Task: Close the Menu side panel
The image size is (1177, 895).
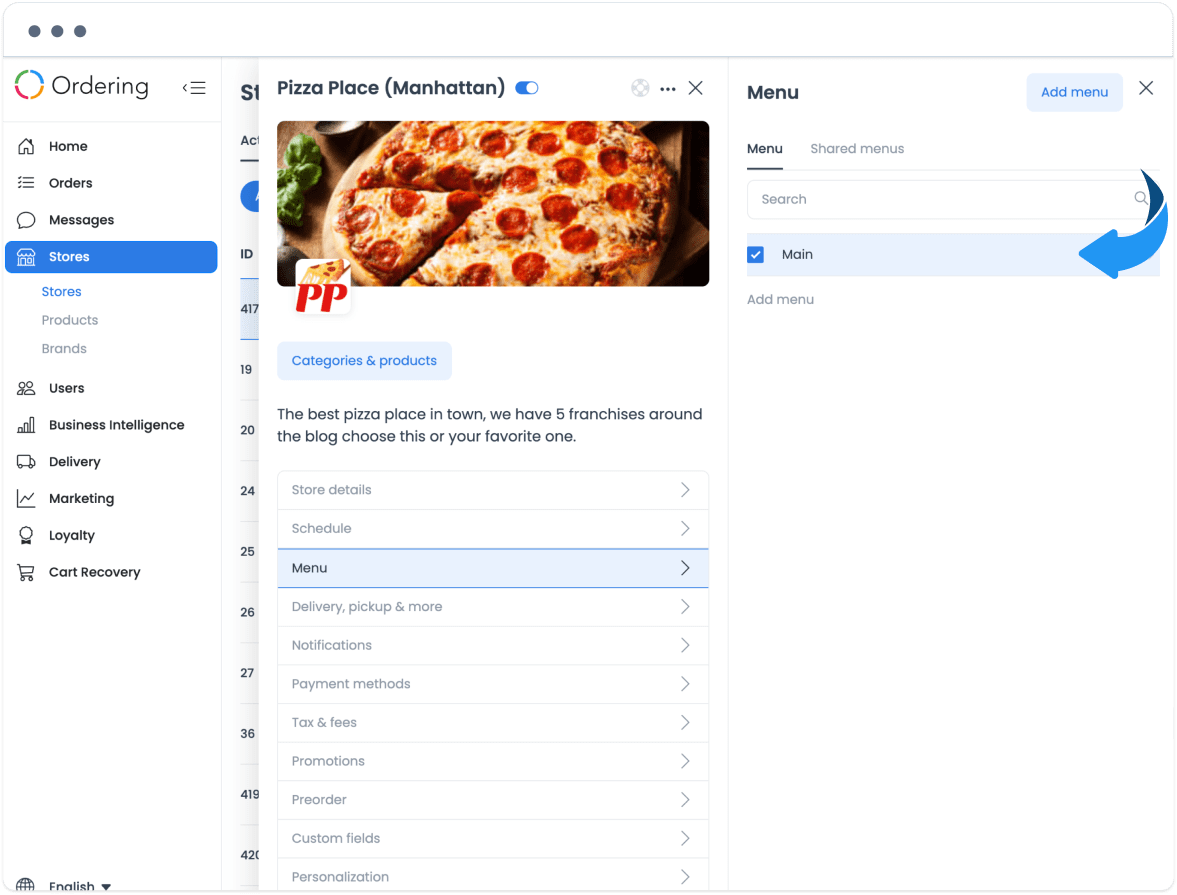Action: (x=1145, y=88)
